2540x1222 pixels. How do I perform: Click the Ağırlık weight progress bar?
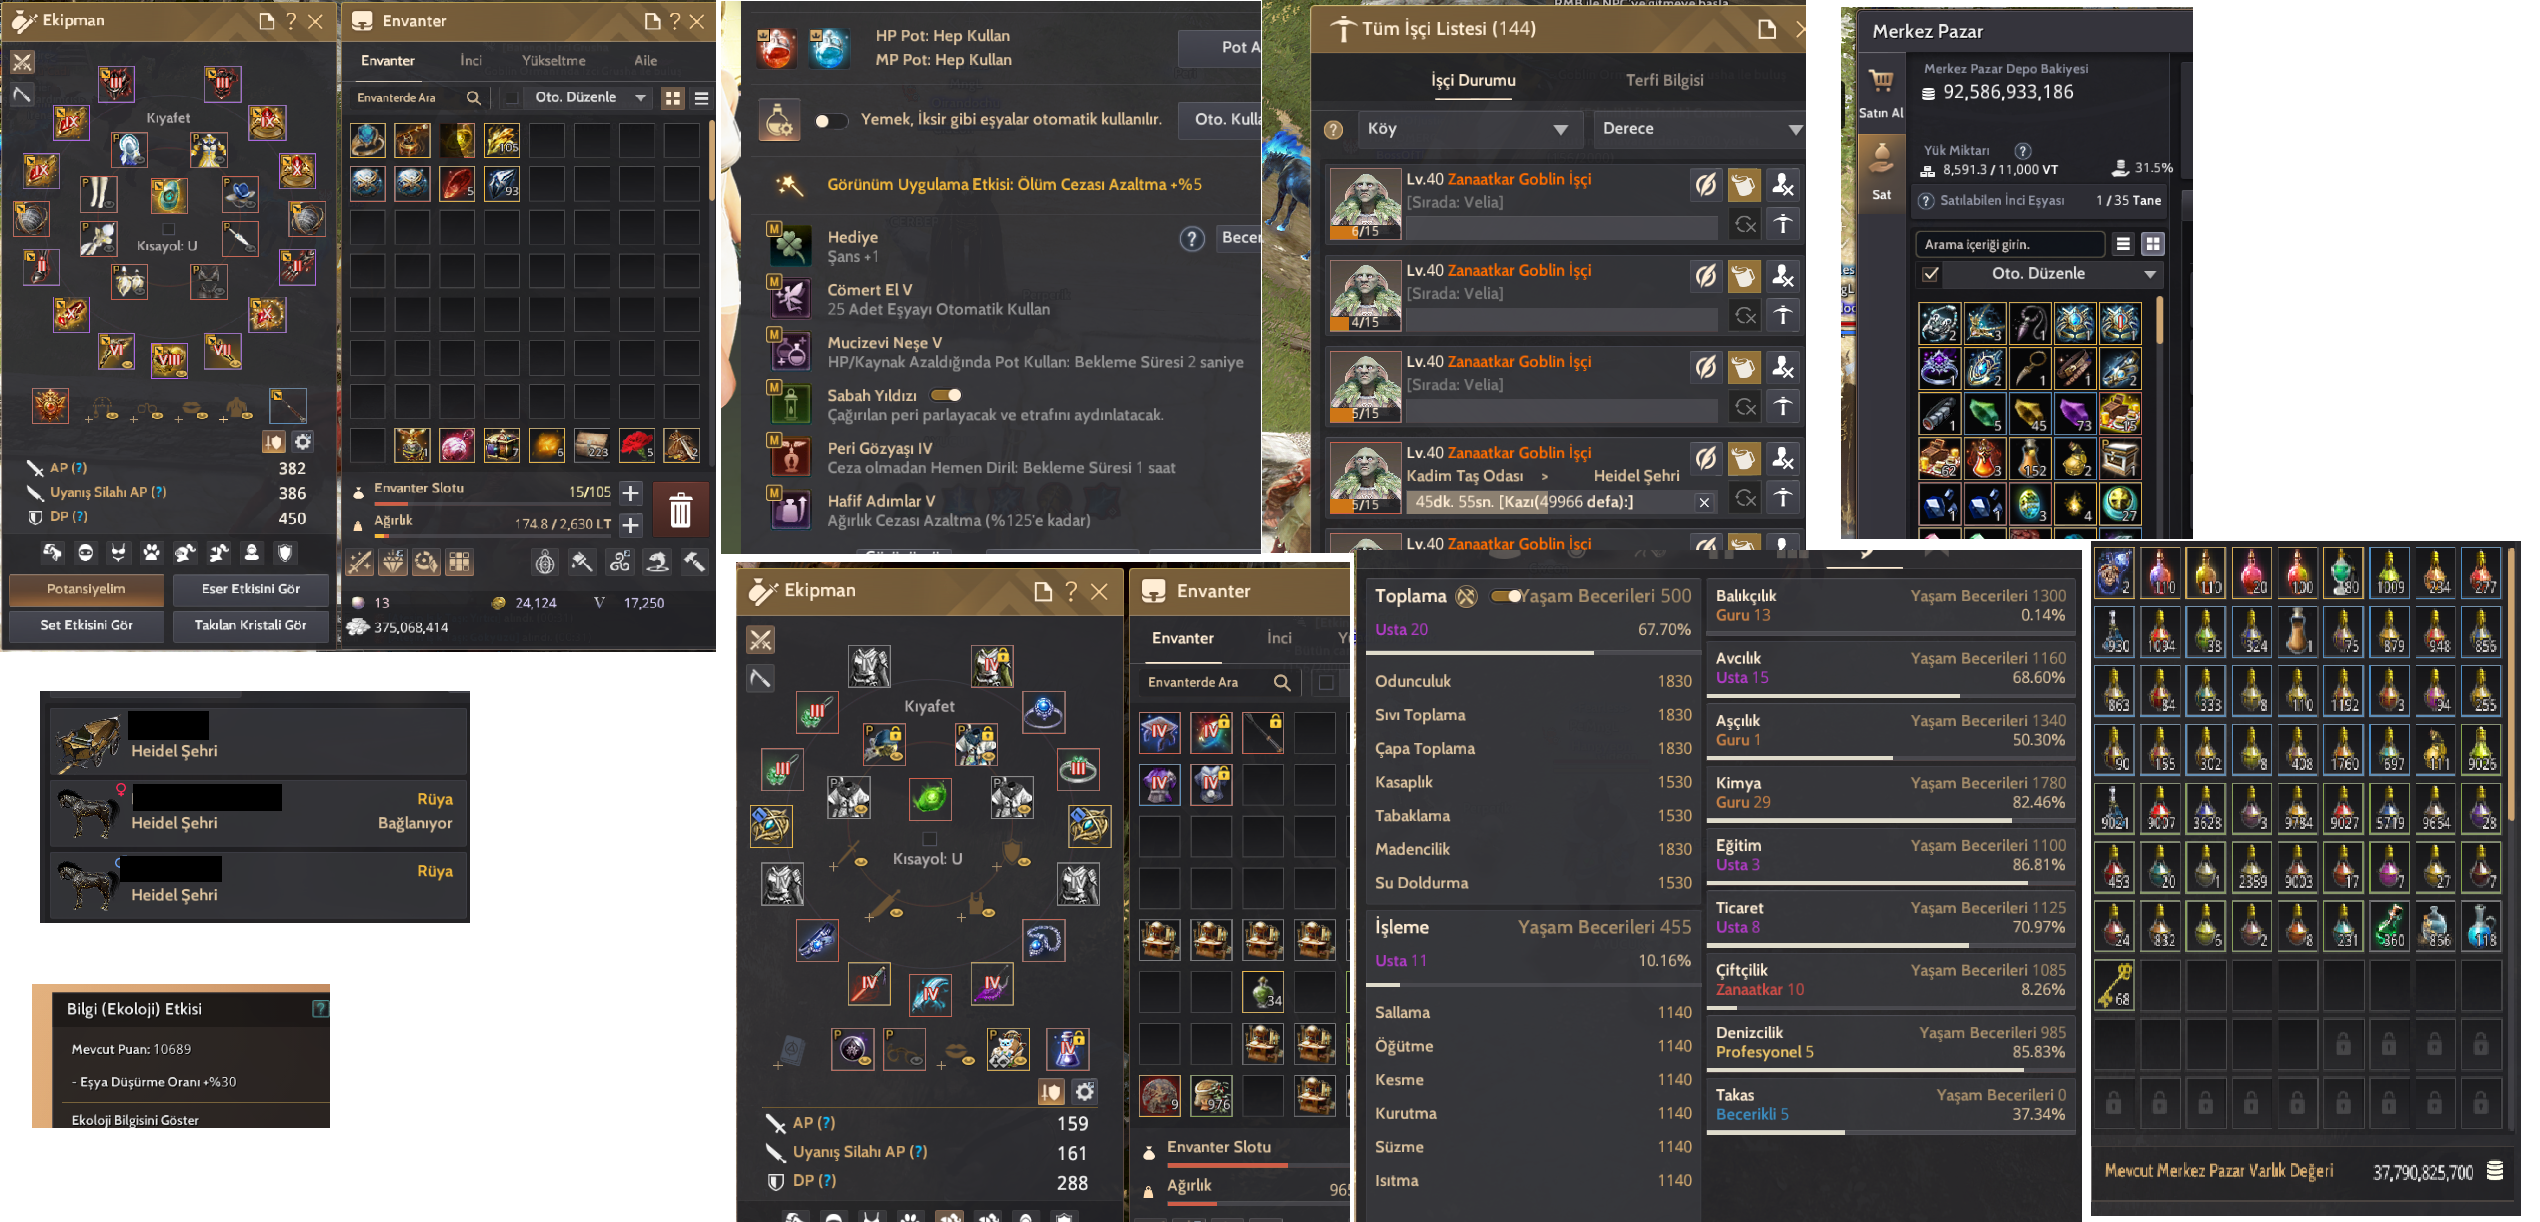[492, 536]
